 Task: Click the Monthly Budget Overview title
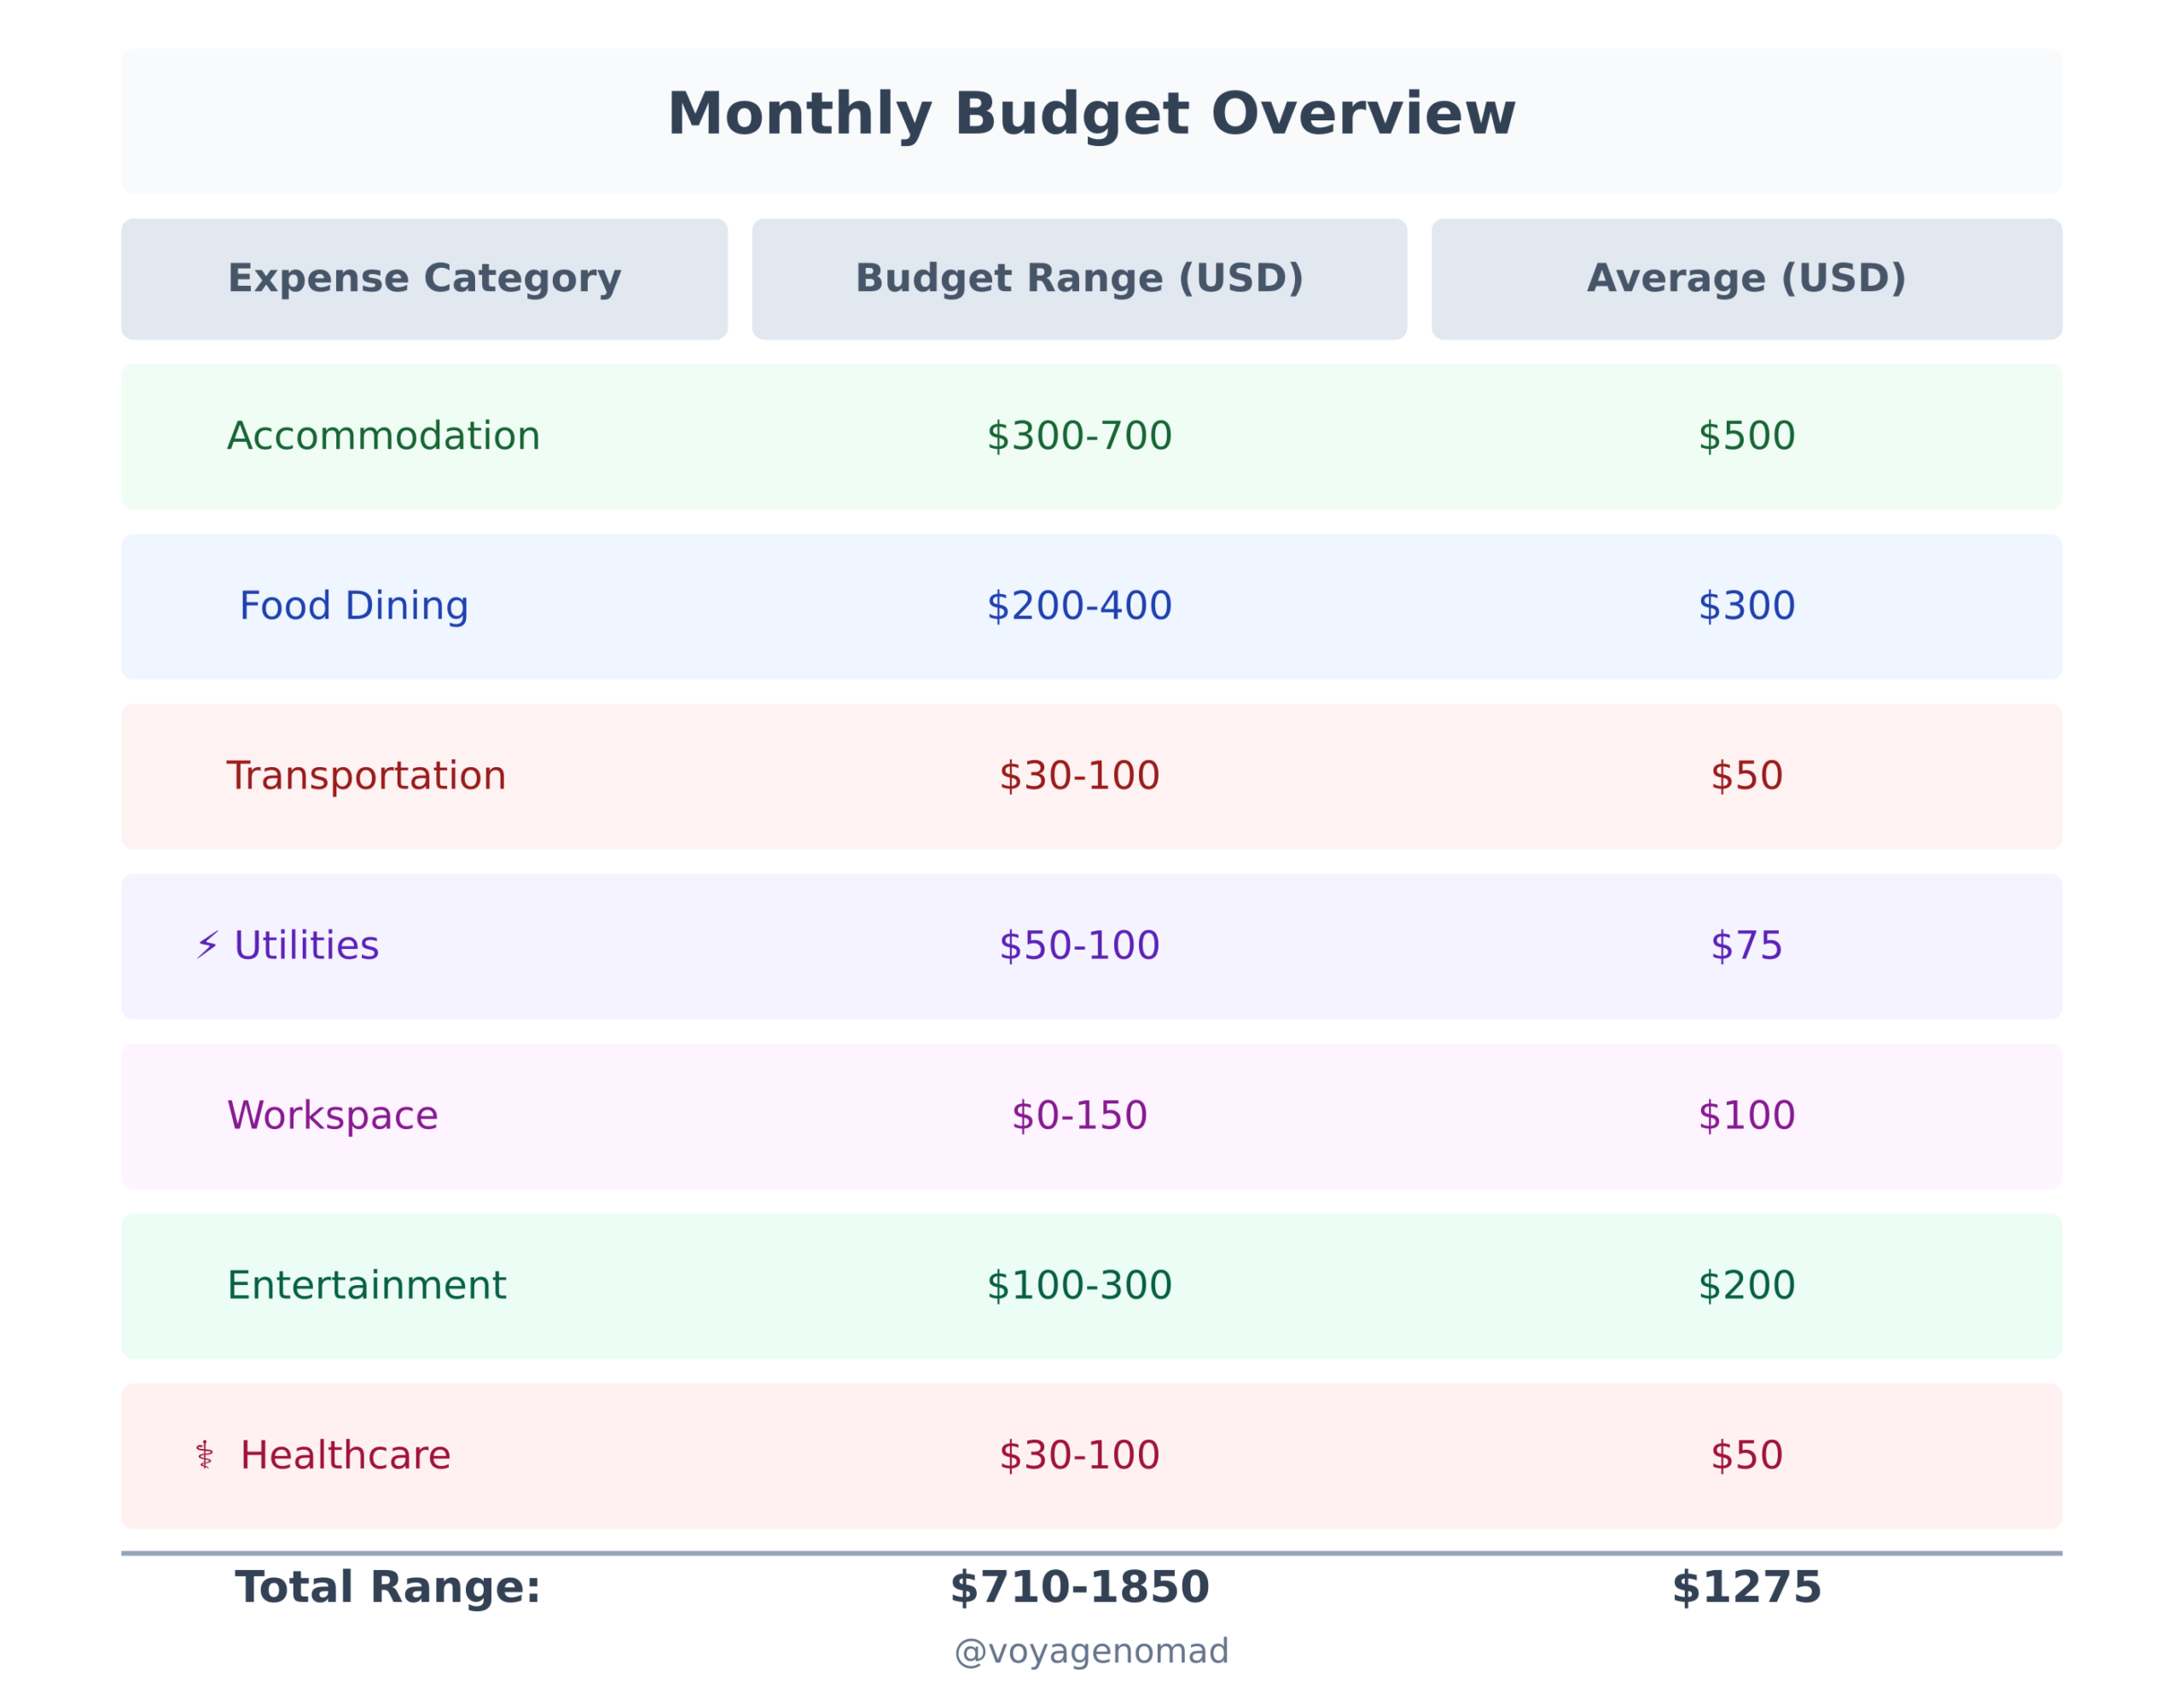tap(1091, 115)
